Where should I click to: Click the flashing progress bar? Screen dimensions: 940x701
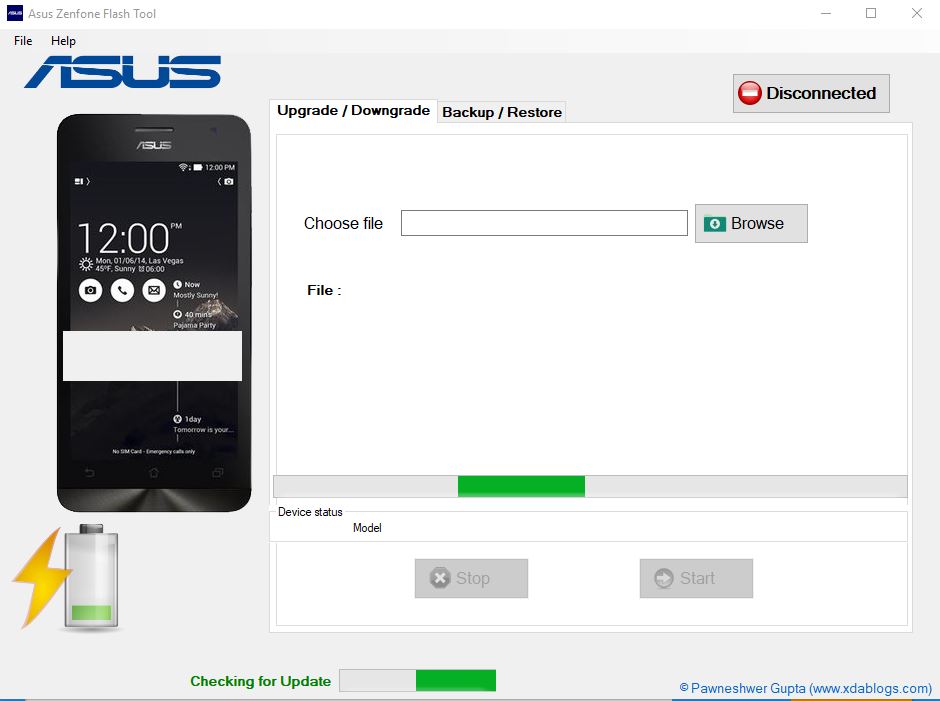click(590, 486)
